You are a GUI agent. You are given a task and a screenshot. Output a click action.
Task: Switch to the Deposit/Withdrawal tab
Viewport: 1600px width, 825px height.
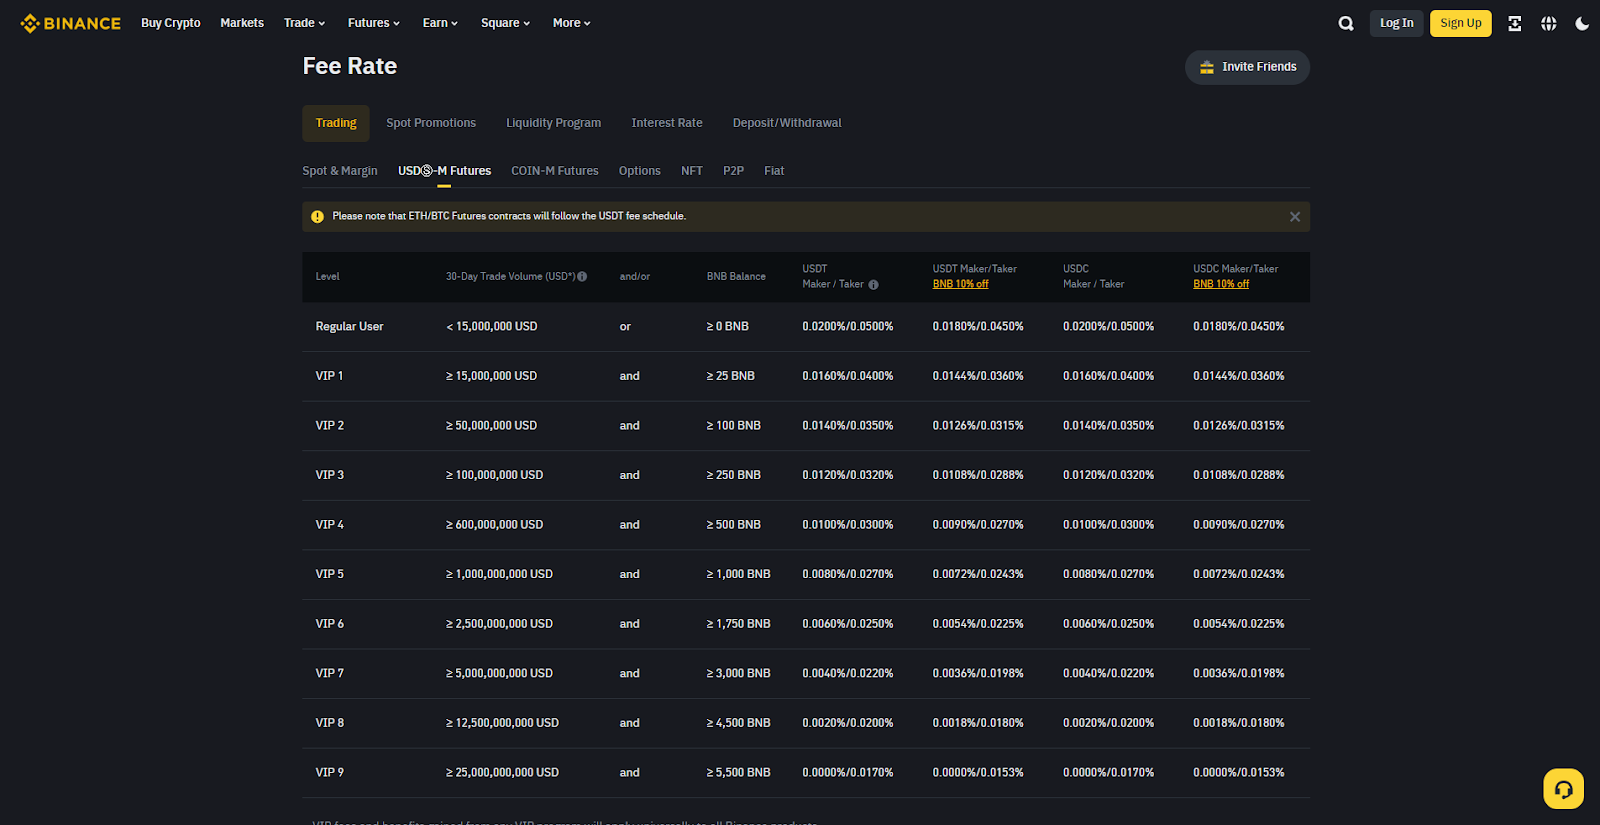click(787, 123)
